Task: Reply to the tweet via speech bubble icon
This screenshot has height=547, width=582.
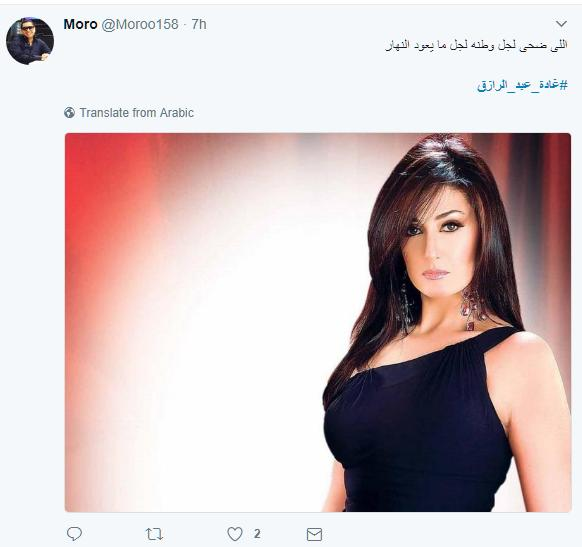Action: tap(74, 534)
